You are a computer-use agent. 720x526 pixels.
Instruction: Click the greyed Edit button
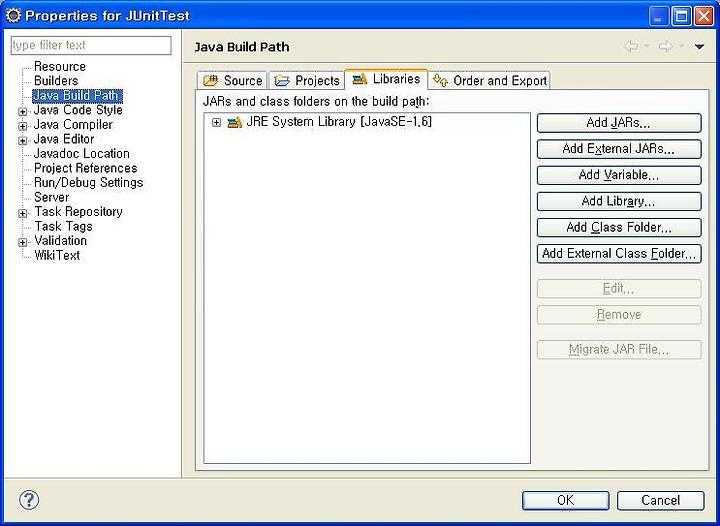click(619, 289)
